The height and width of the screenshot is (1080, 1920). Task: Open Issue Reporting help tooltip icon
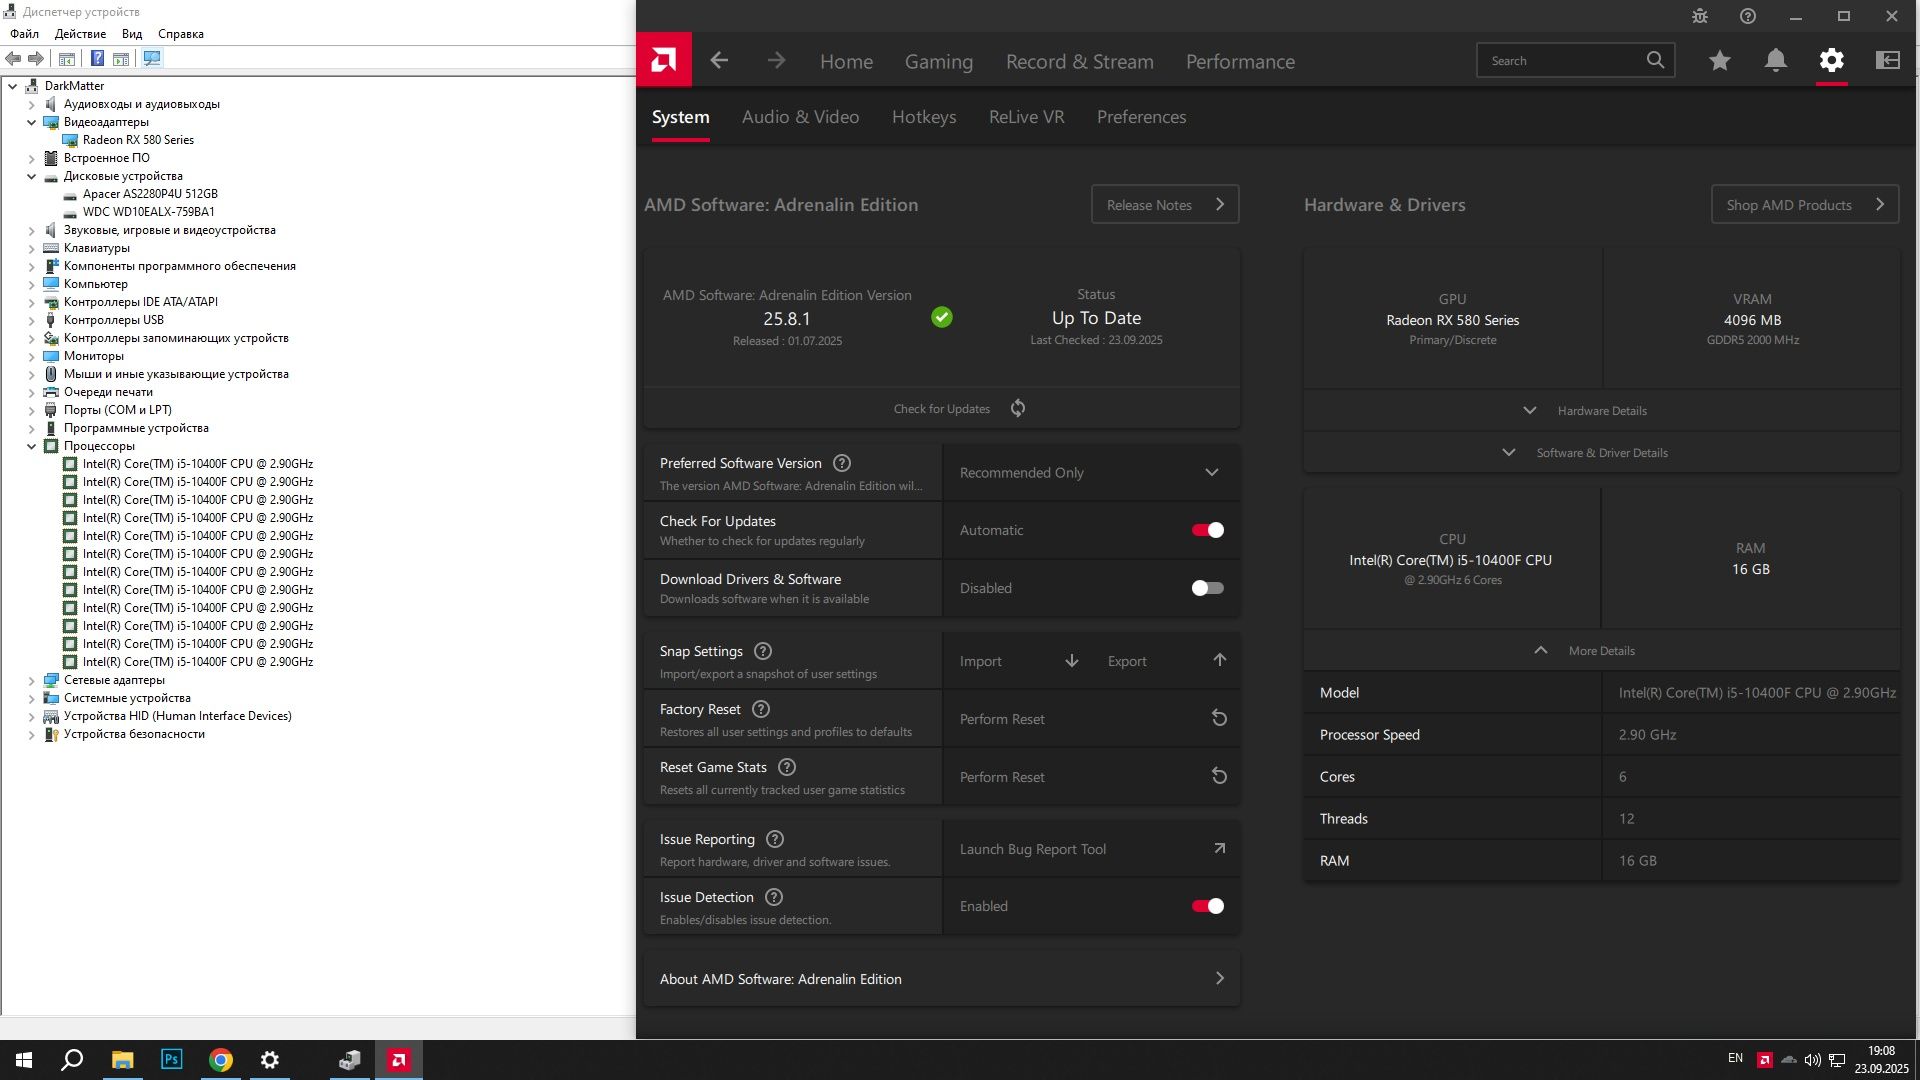coord(775,839)
